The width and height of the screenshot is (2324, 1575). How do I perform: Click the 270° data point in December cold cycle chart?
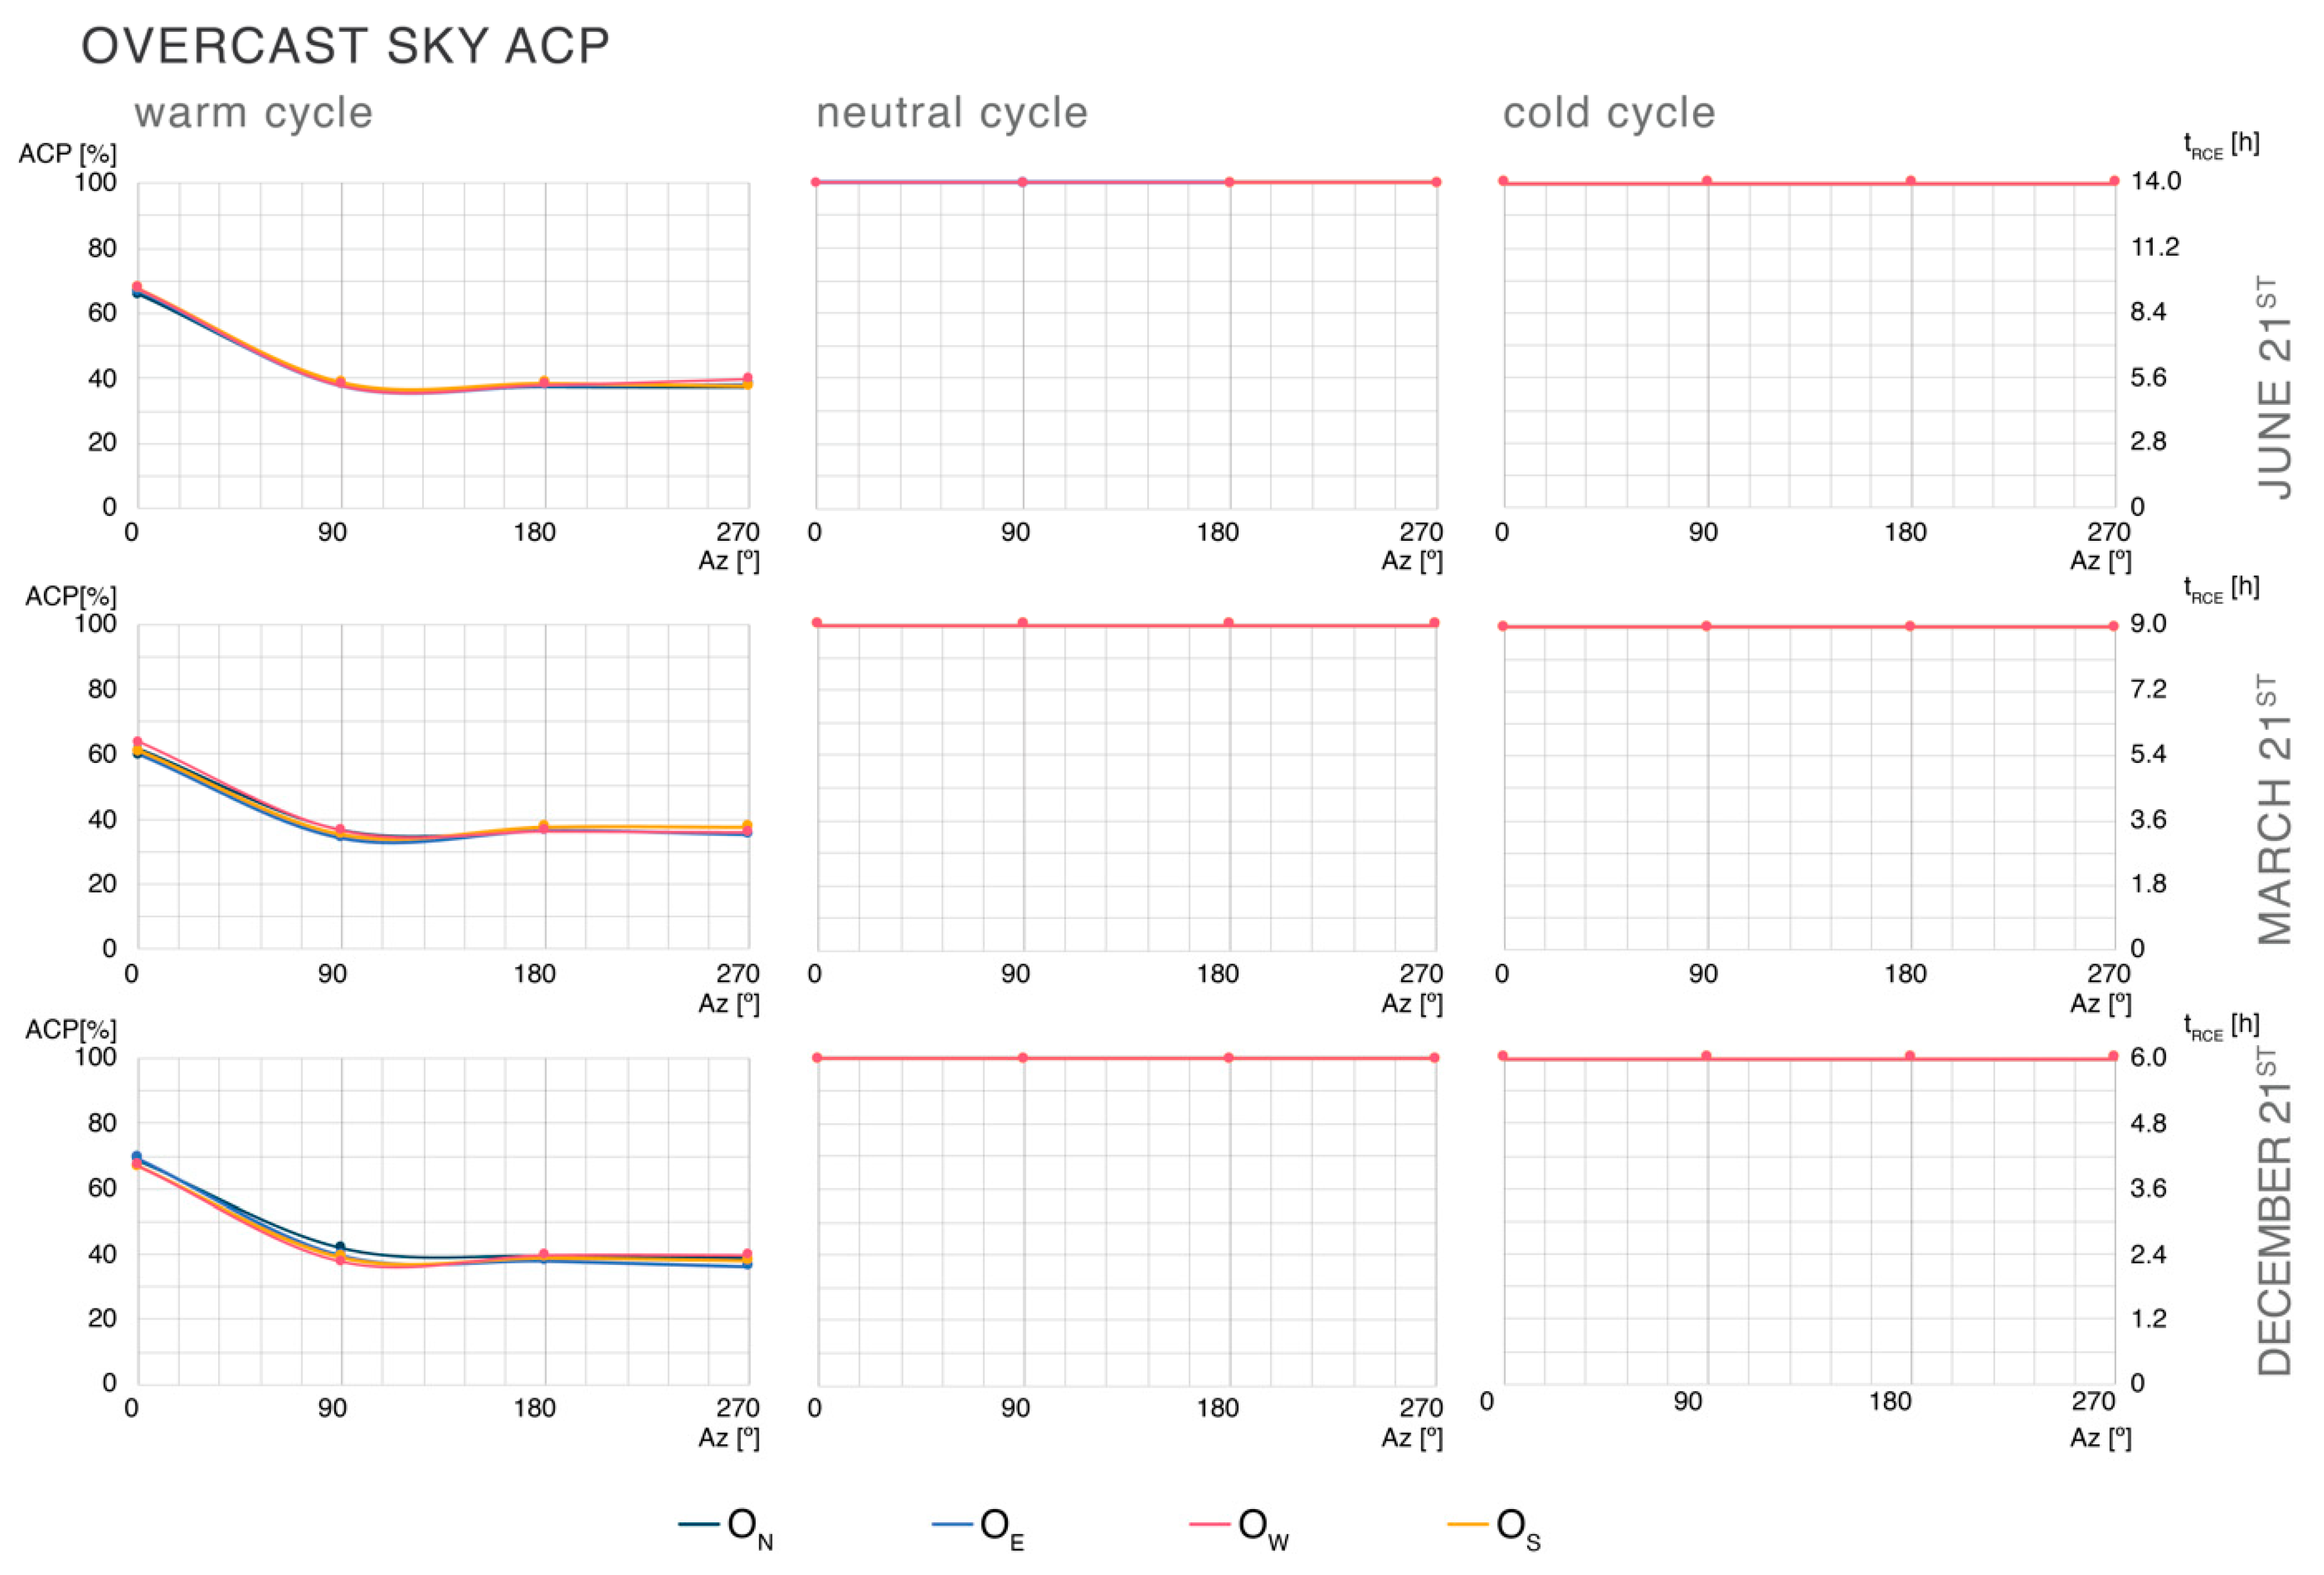click(2113, 1056)
